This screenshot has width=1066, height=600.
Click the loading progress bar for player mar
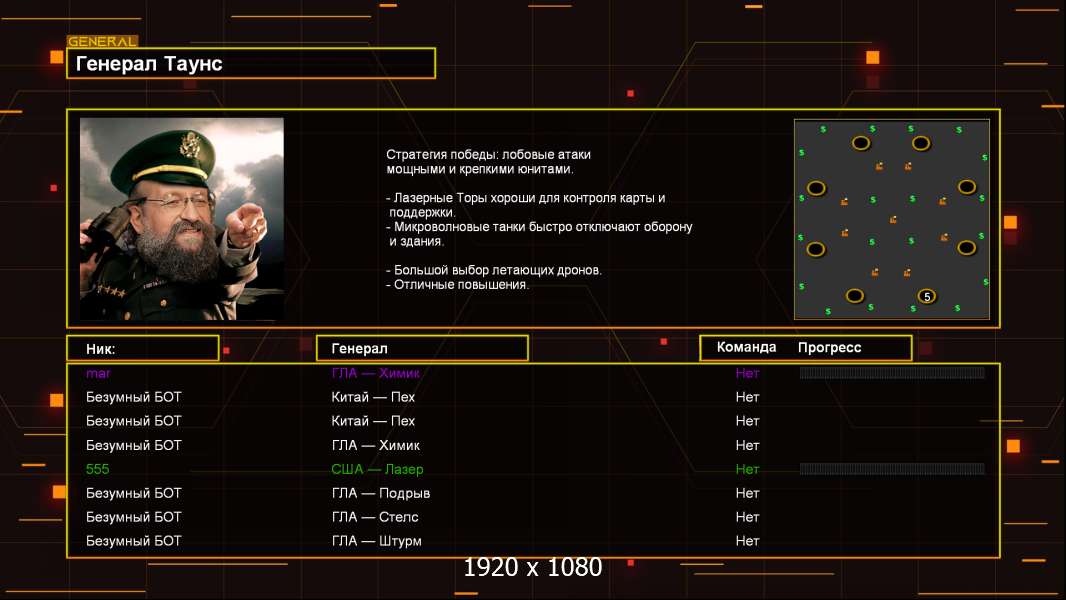coord(892,373)
